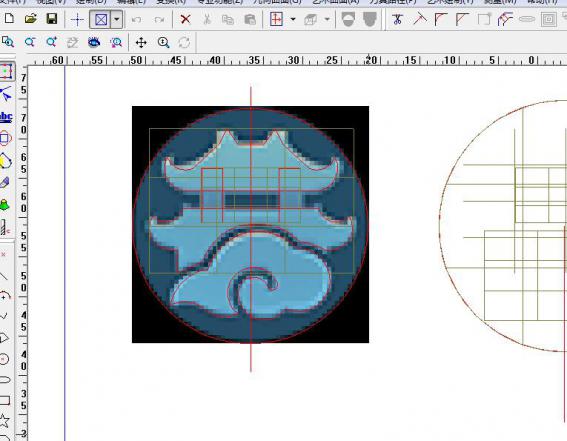The width and height of the screenshot is (567, 441).
Task: Toggle the blue crosshair cursor button
Action: tap(77, 20)
